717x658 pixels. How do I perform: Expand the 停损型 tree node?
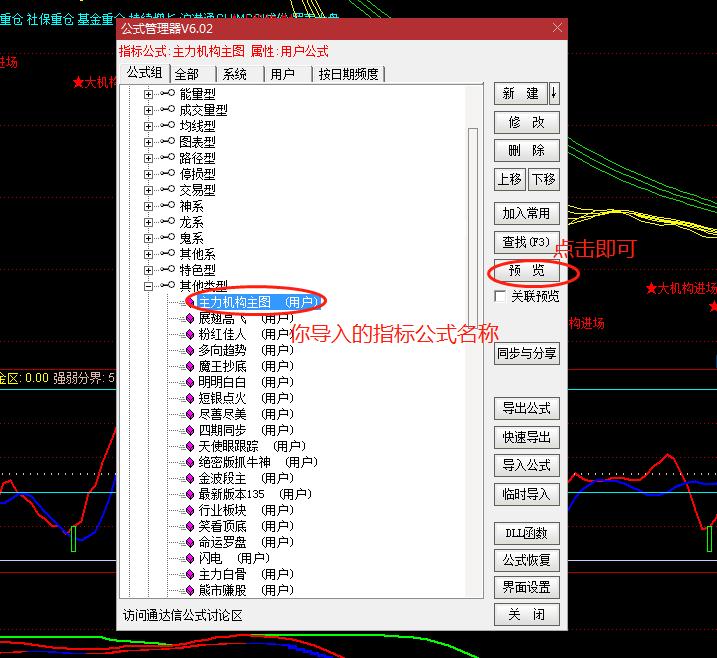tap(148, 174)
